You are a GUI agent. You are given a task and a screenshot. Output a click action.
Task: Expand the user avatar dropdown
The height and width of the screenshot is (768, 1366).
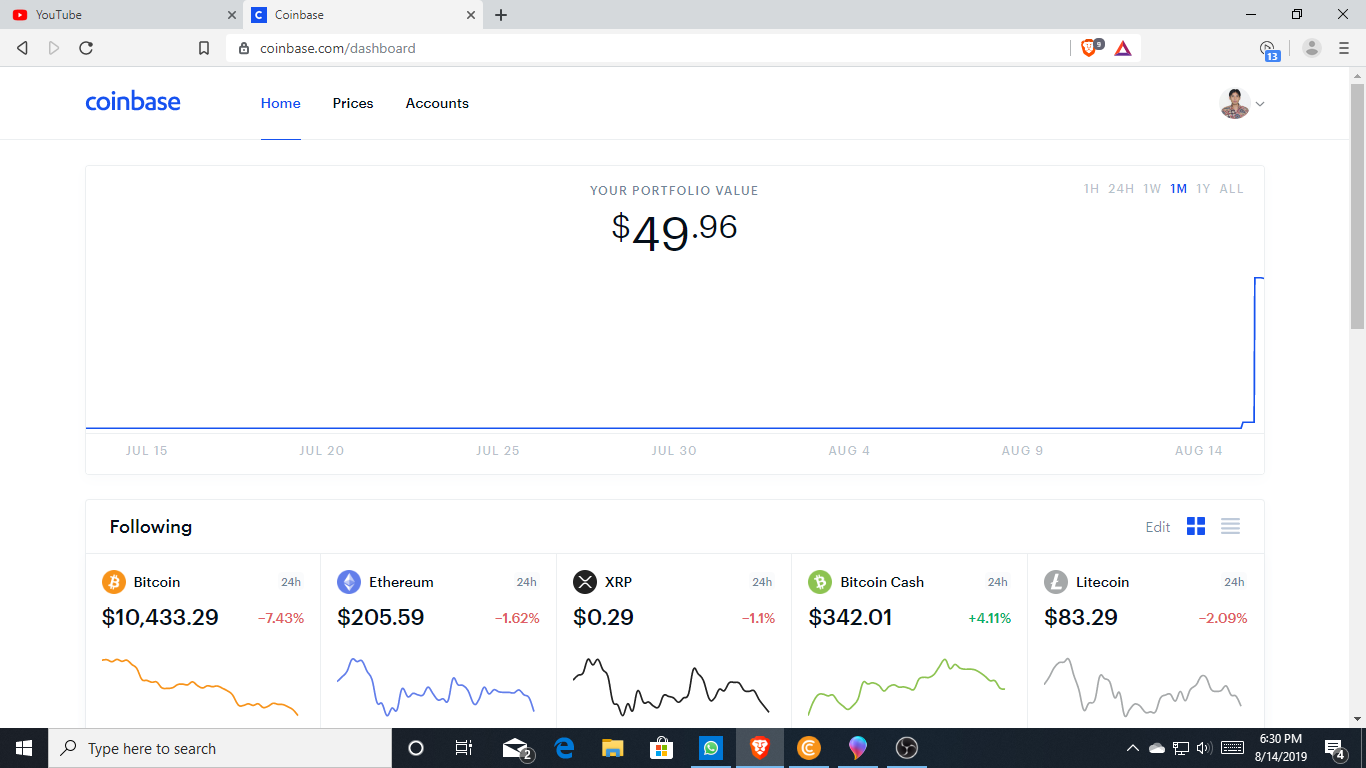tap(1260, 104)
